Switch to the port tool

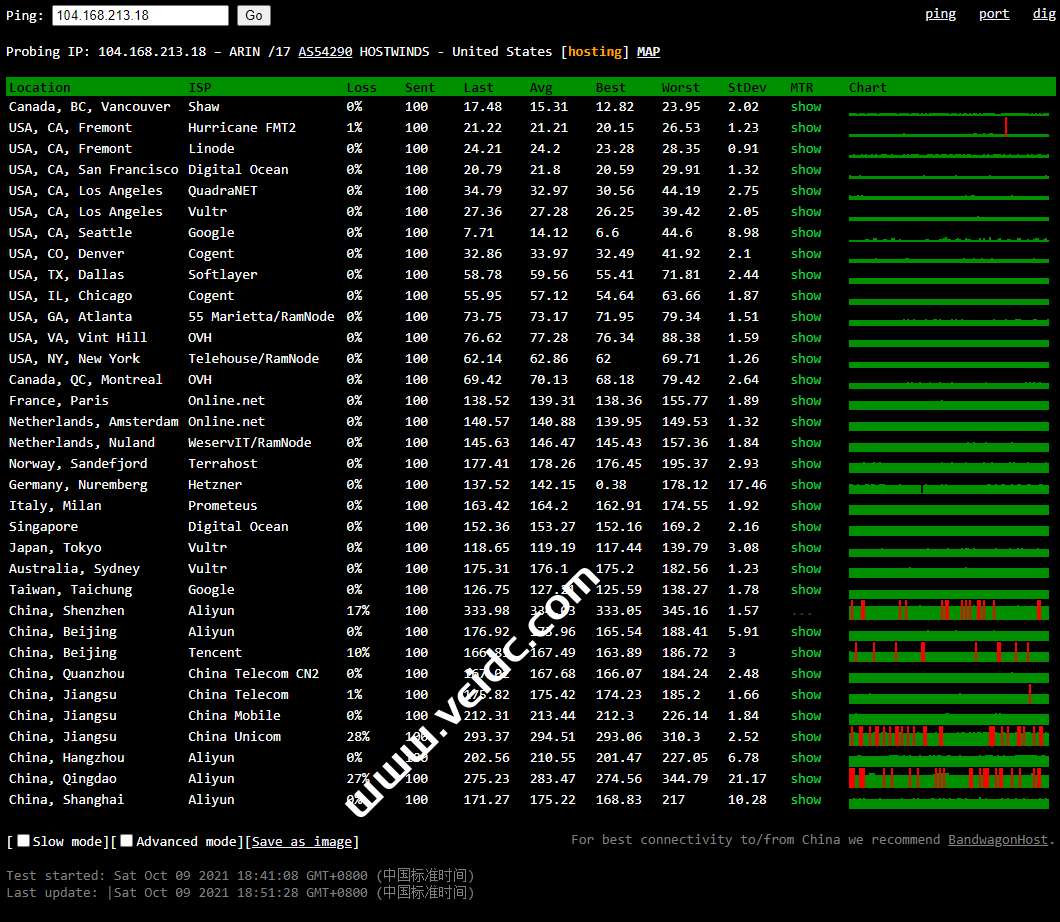pos(994,14)
